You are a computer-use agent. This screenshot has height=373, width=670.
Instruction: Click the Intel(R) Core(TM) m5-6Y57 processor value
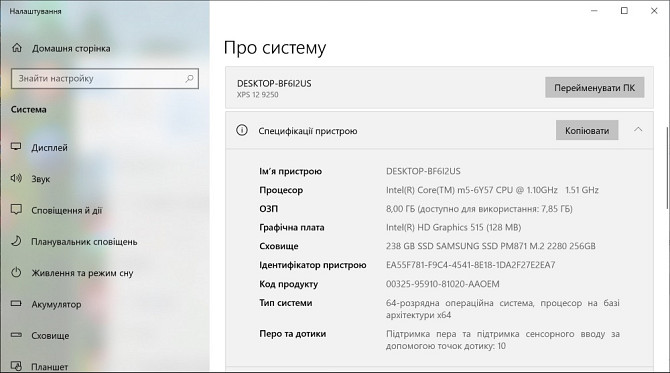coord(492,190)
